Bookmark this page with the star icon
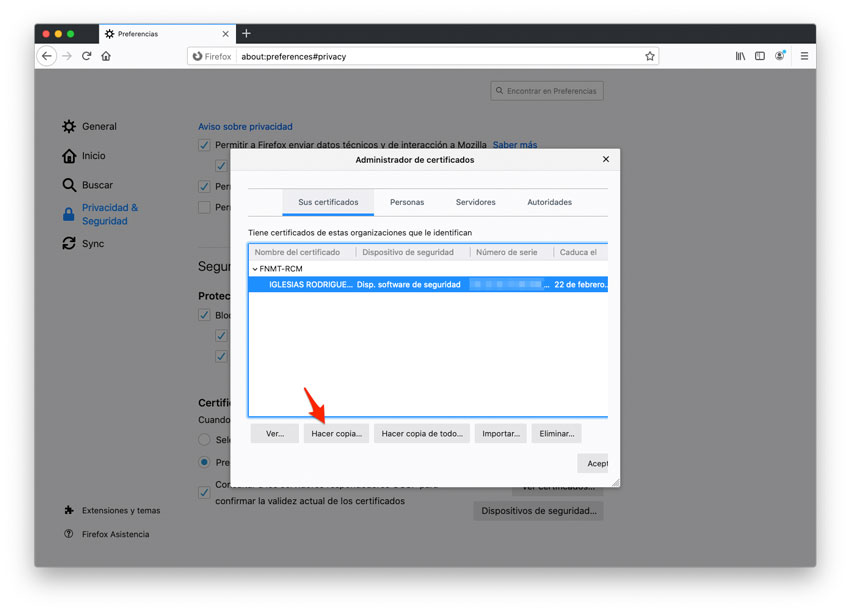This screenshot has width=850, height=612. [x=650, y=57]
